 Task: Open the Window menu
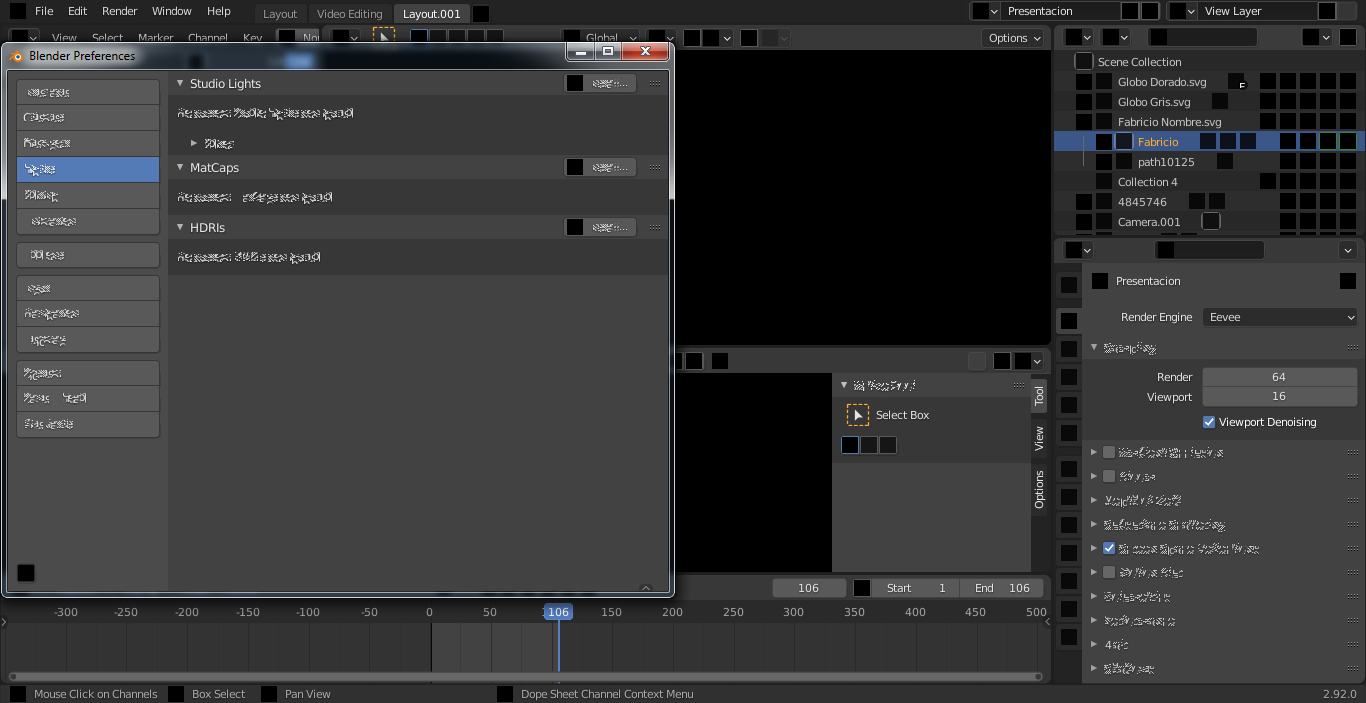pos(172,11)
